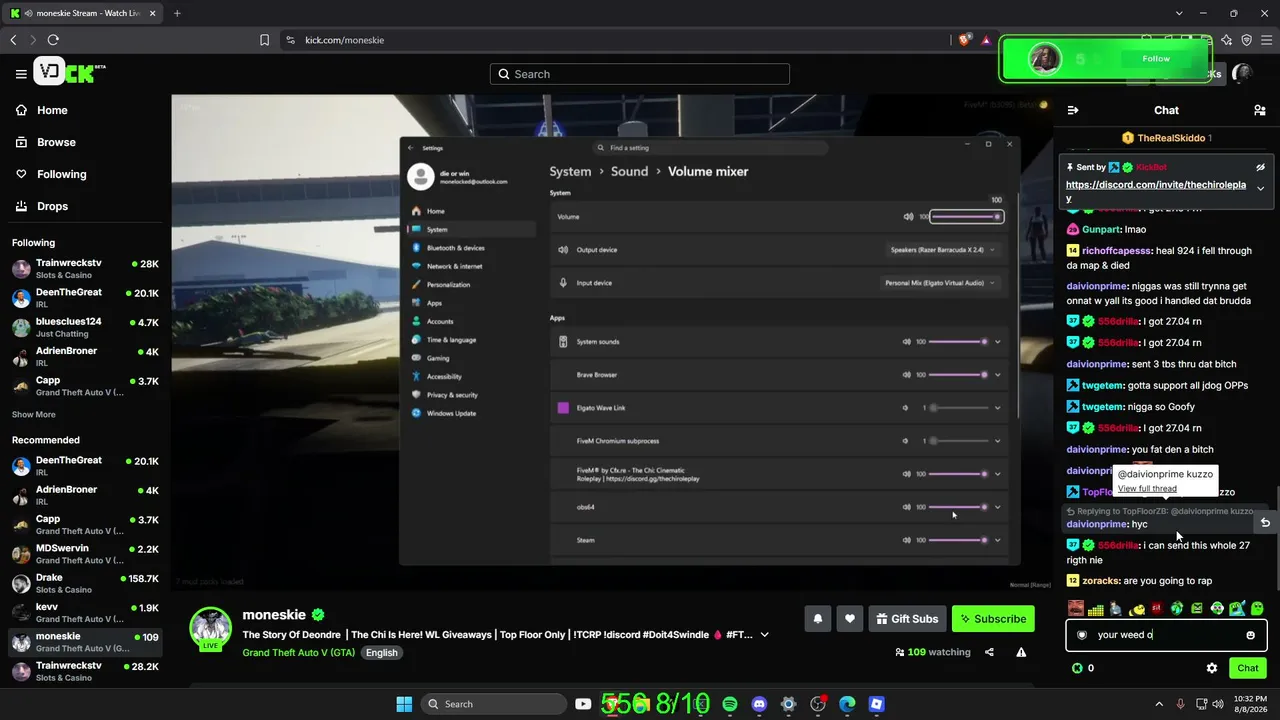Viewport: 1280px width, 720px height.
Task: Open Spotify from the taskbar
Action: point(730,704)
